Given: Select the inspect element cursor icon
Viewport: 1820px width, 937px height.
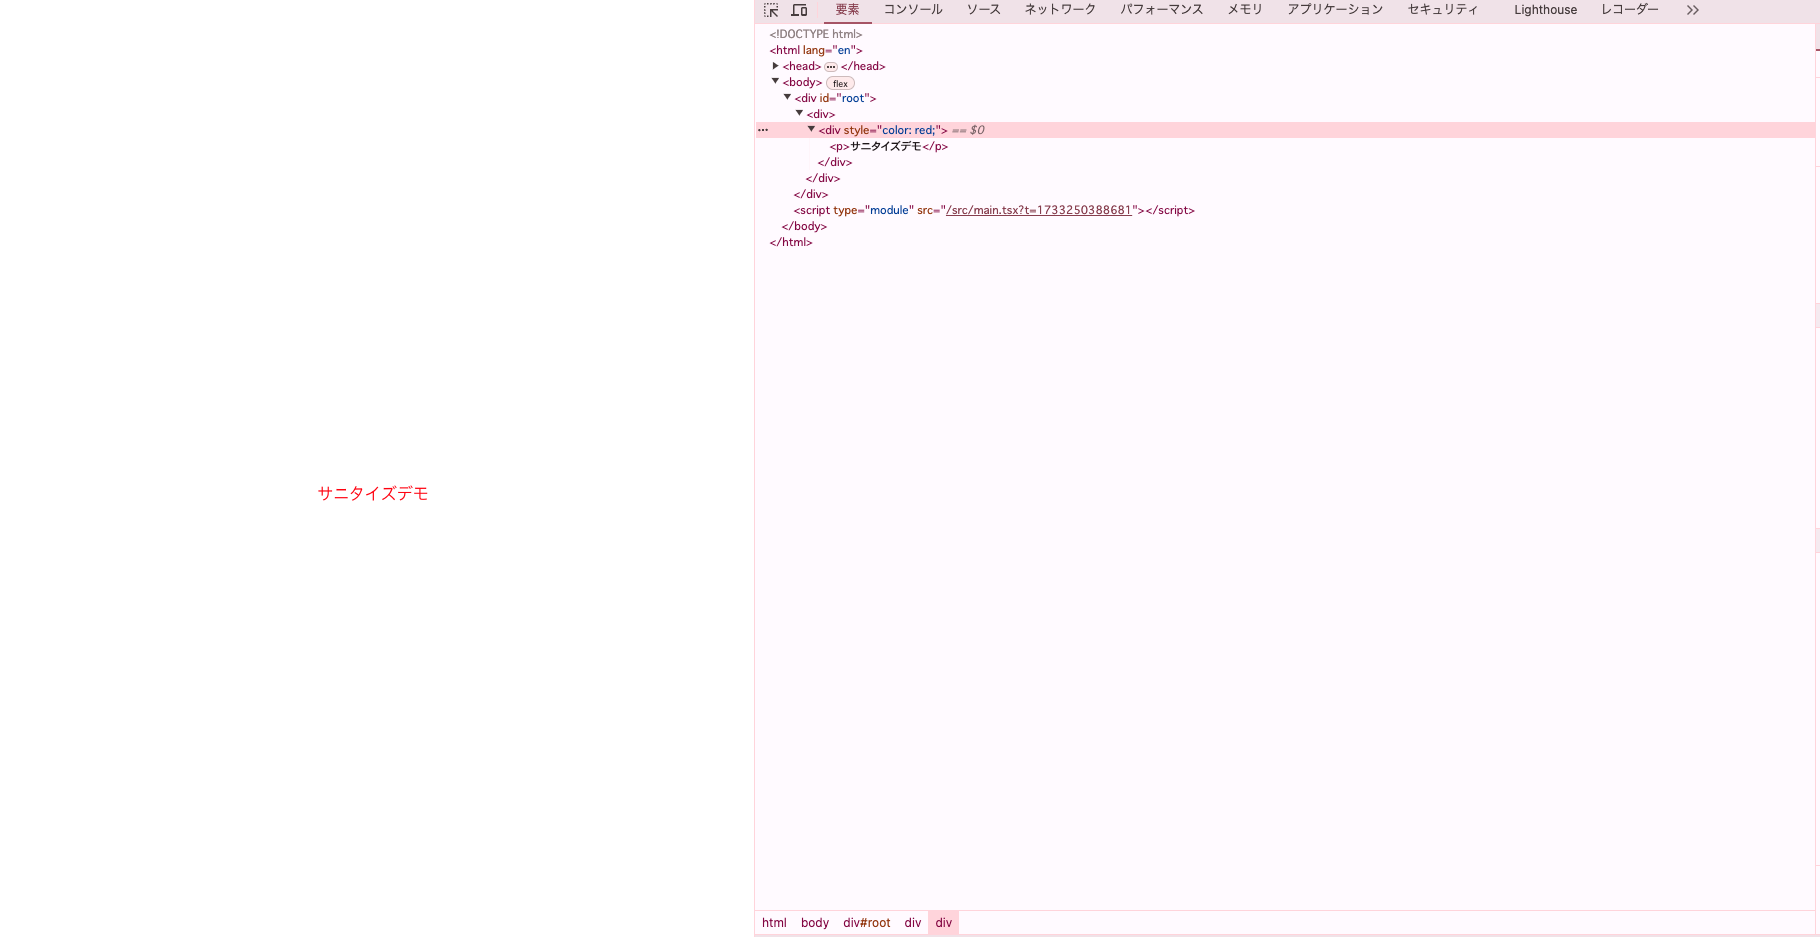Looking at the screenshot, I should pos(771,10).
